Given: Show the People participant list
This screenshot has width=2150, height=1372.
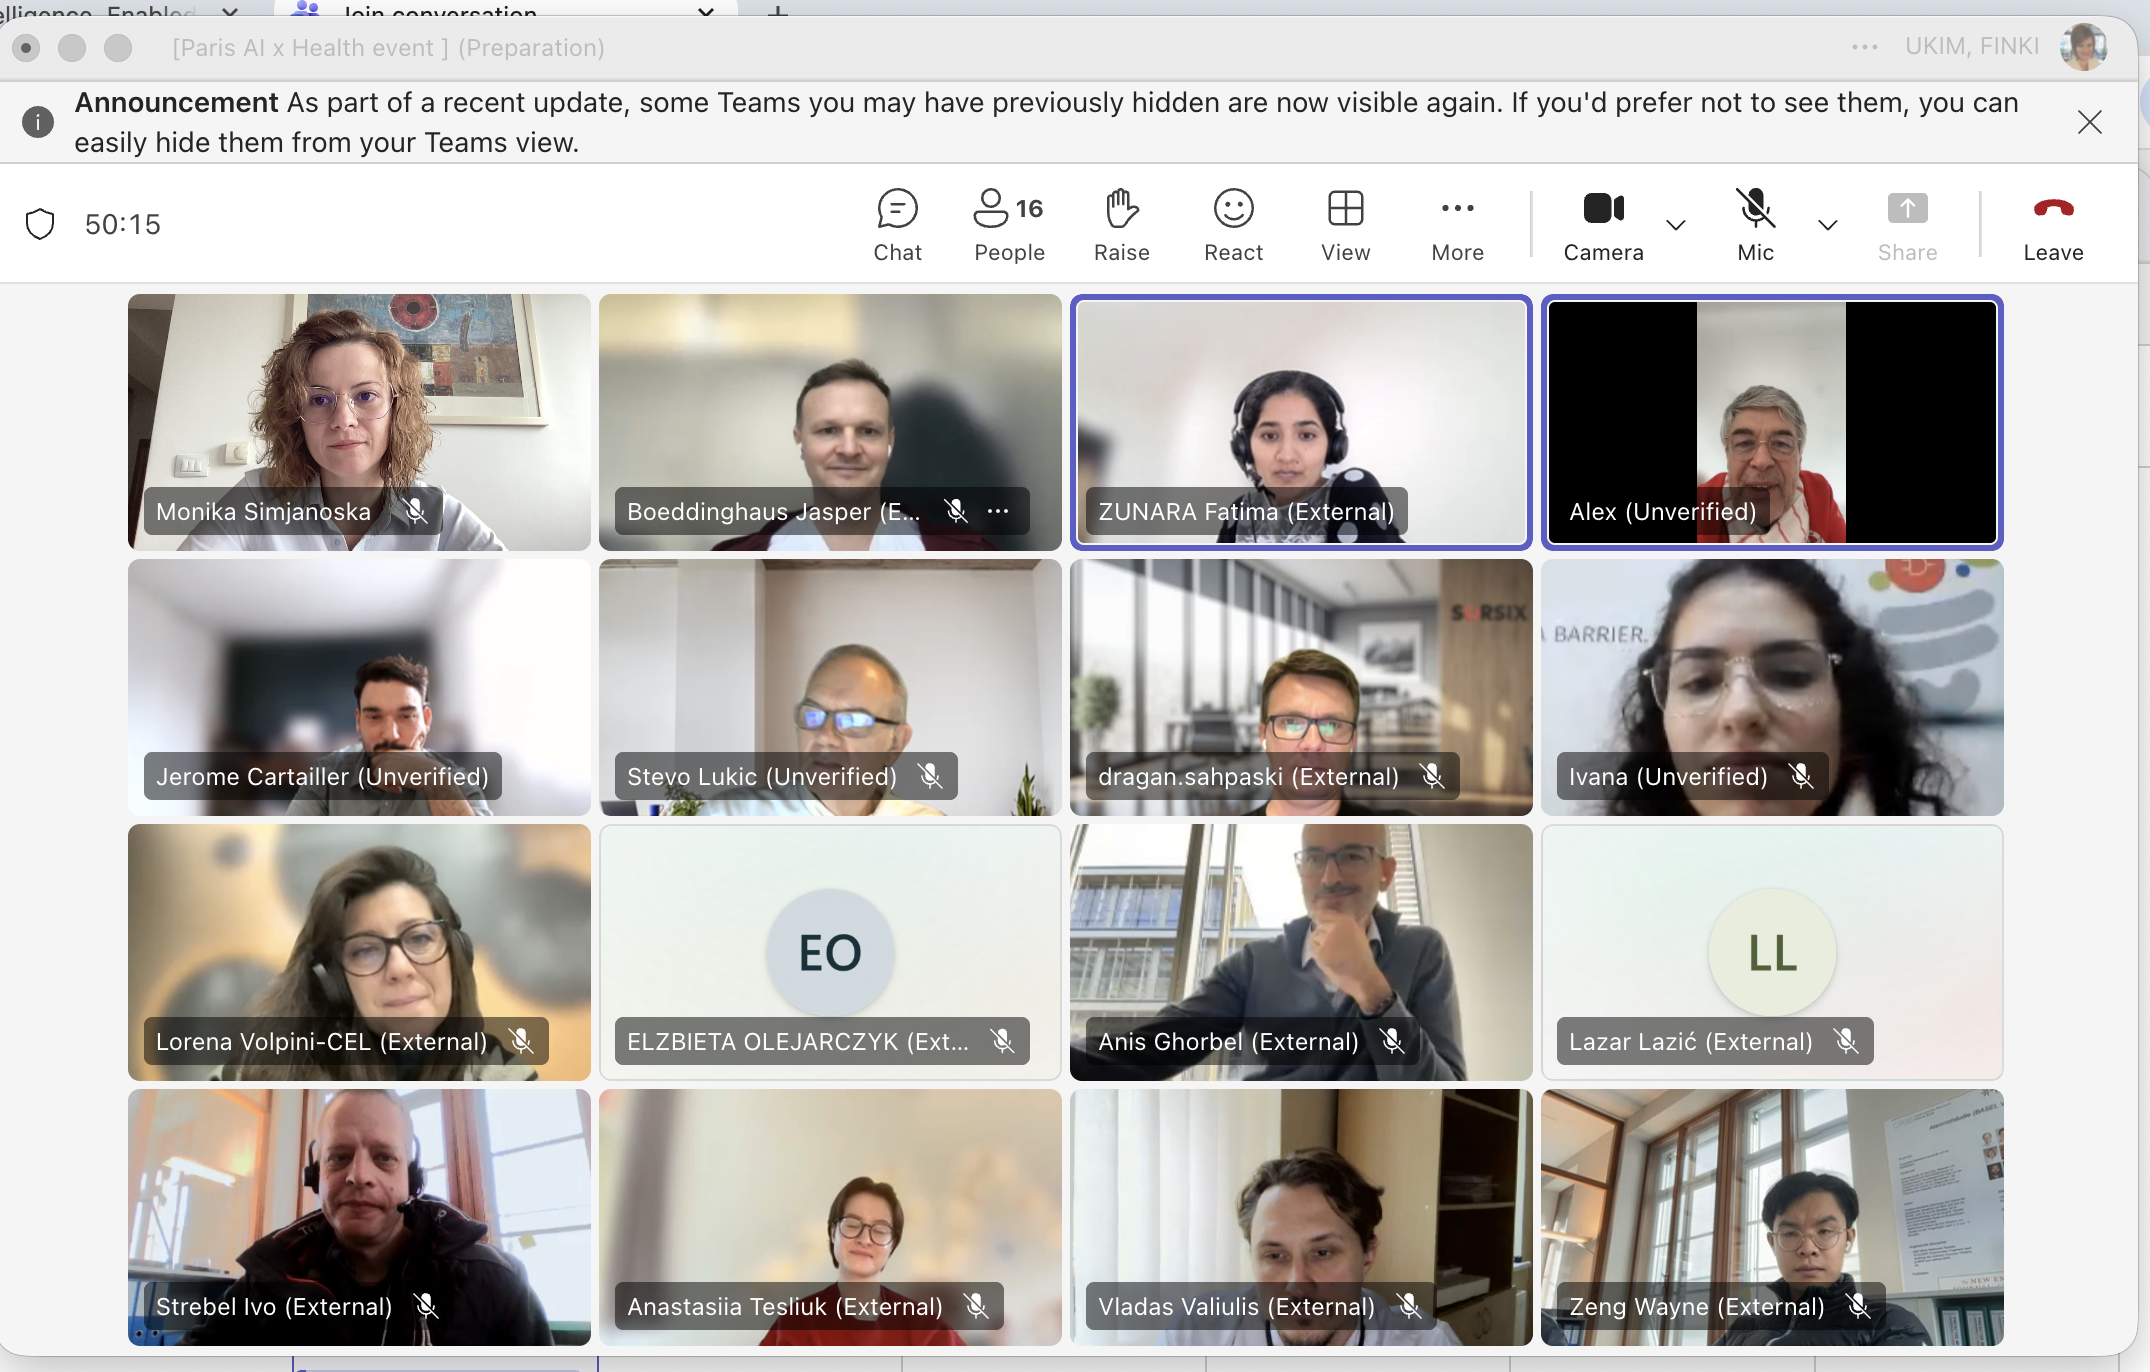Looking at the screenshot, I should (1008, 225).
